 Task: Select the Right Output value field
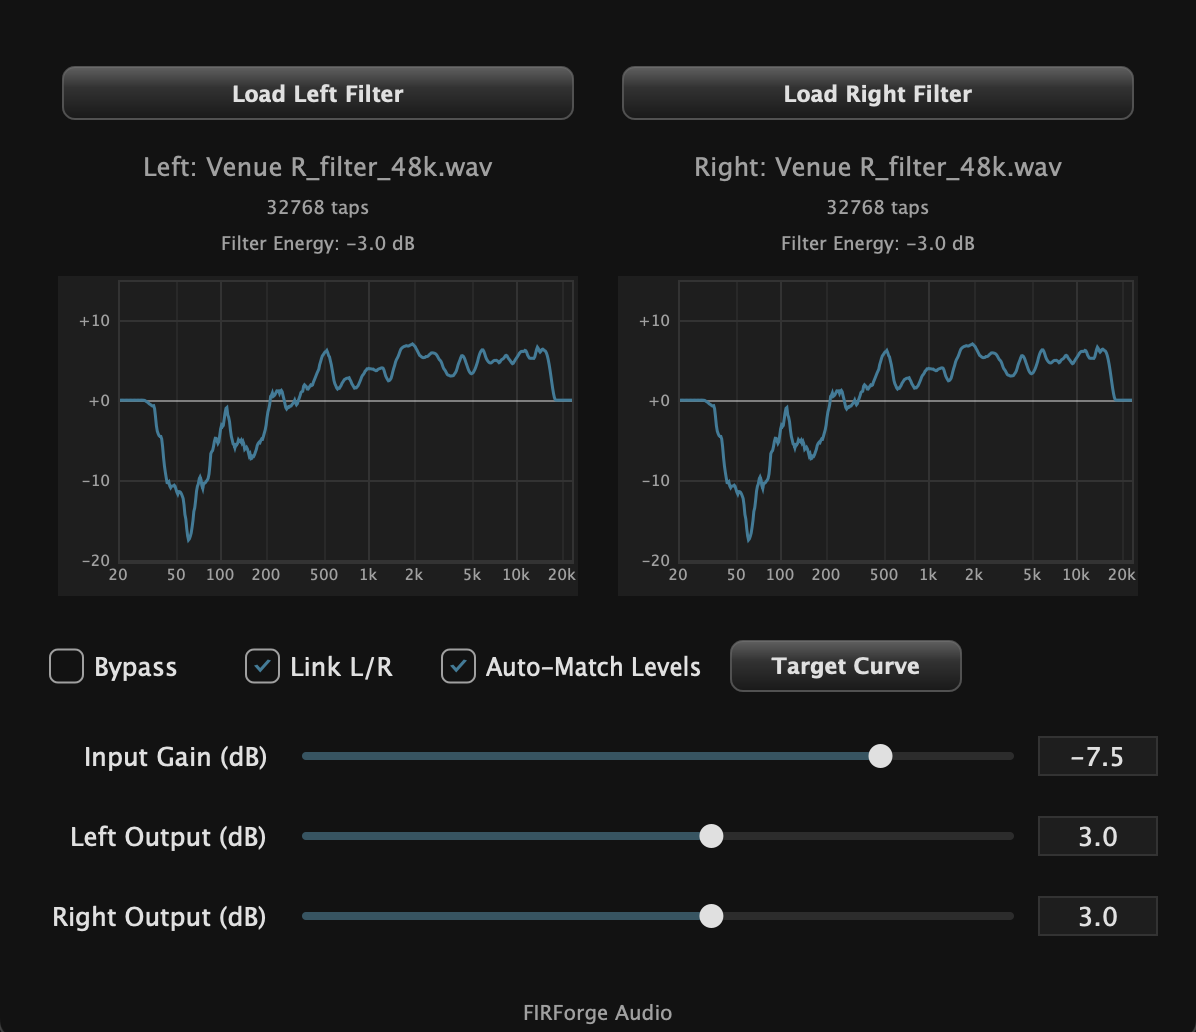pyautogui.click(x=1097, y=917)
